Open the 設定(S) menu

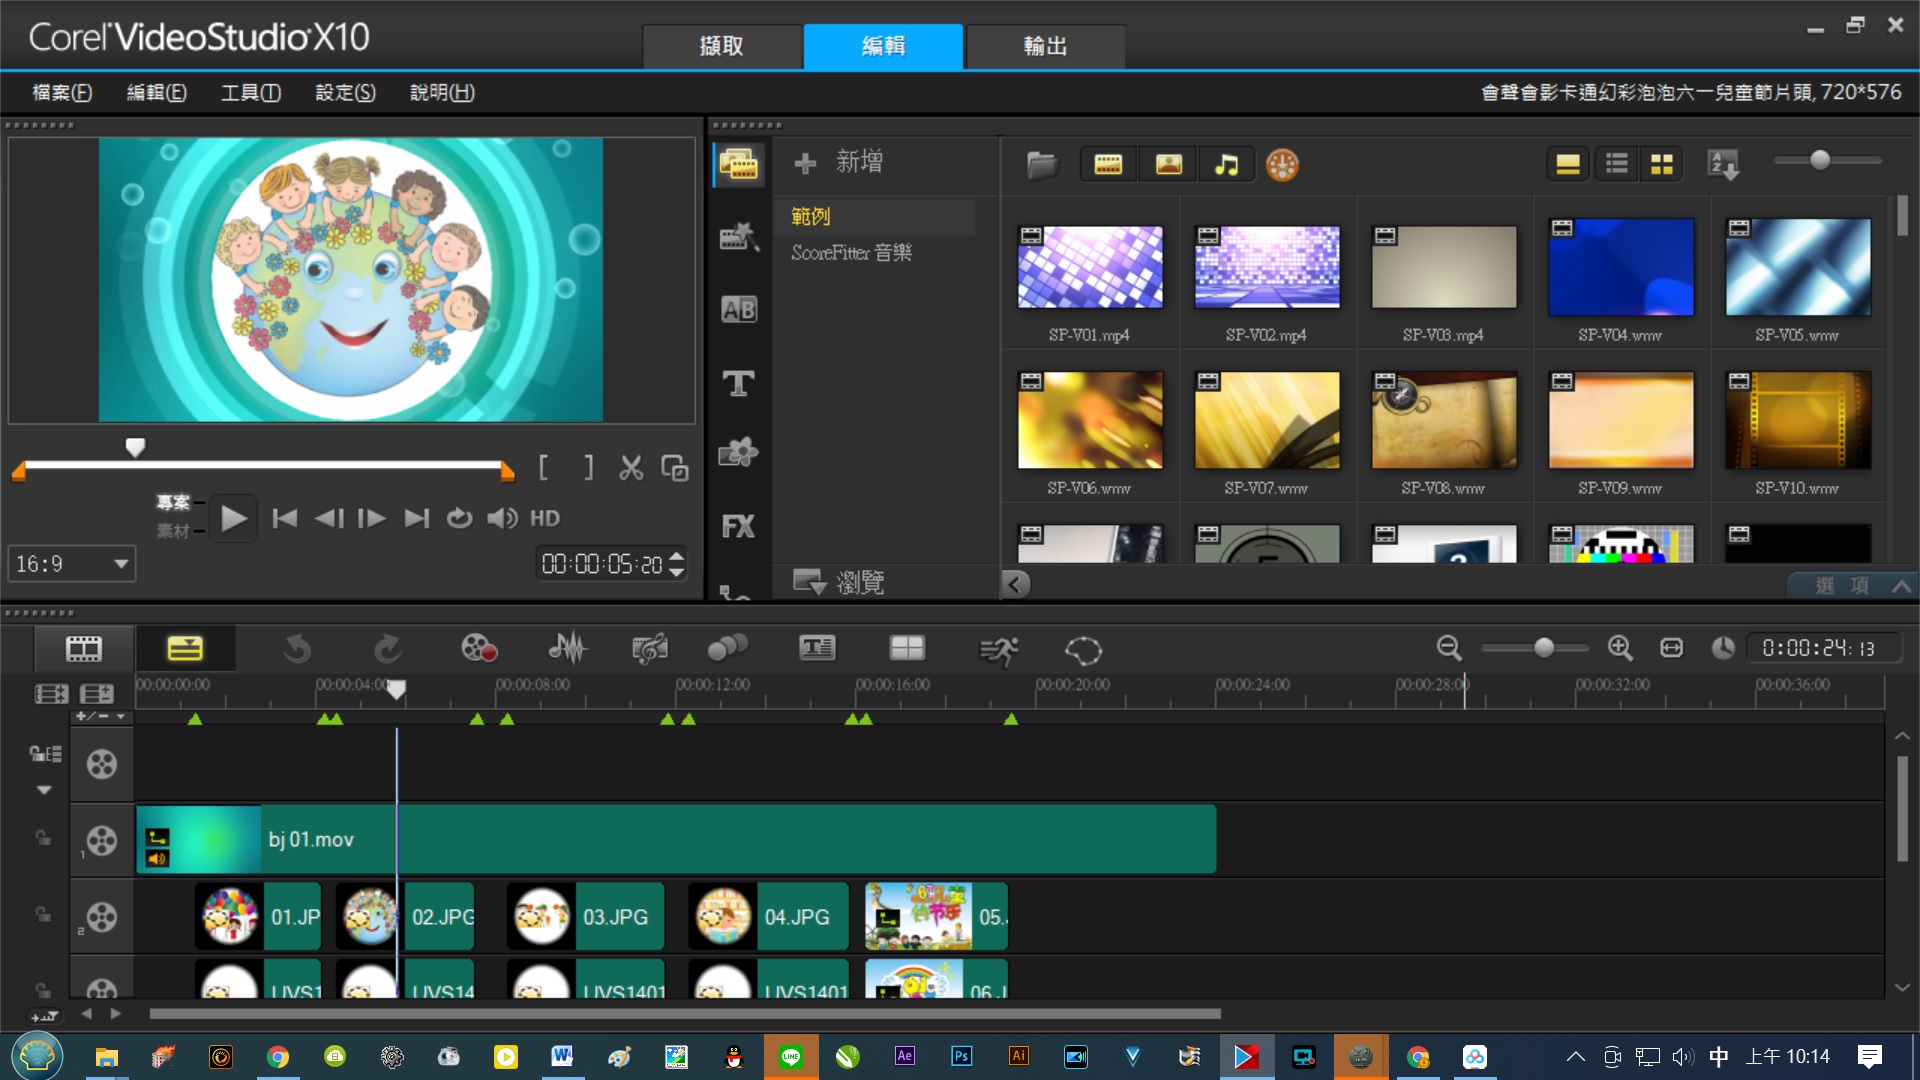(x=345, y=92)
